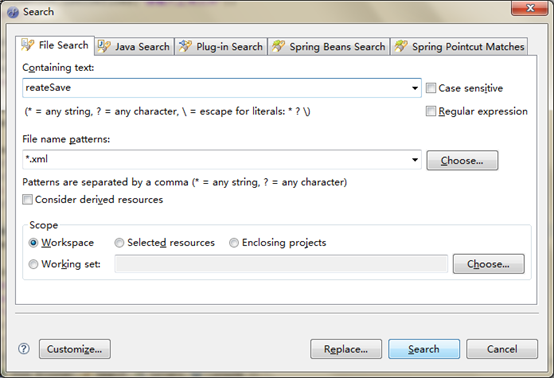Click the Spring Pointcut Matches icon

click(x=401, y=47)
